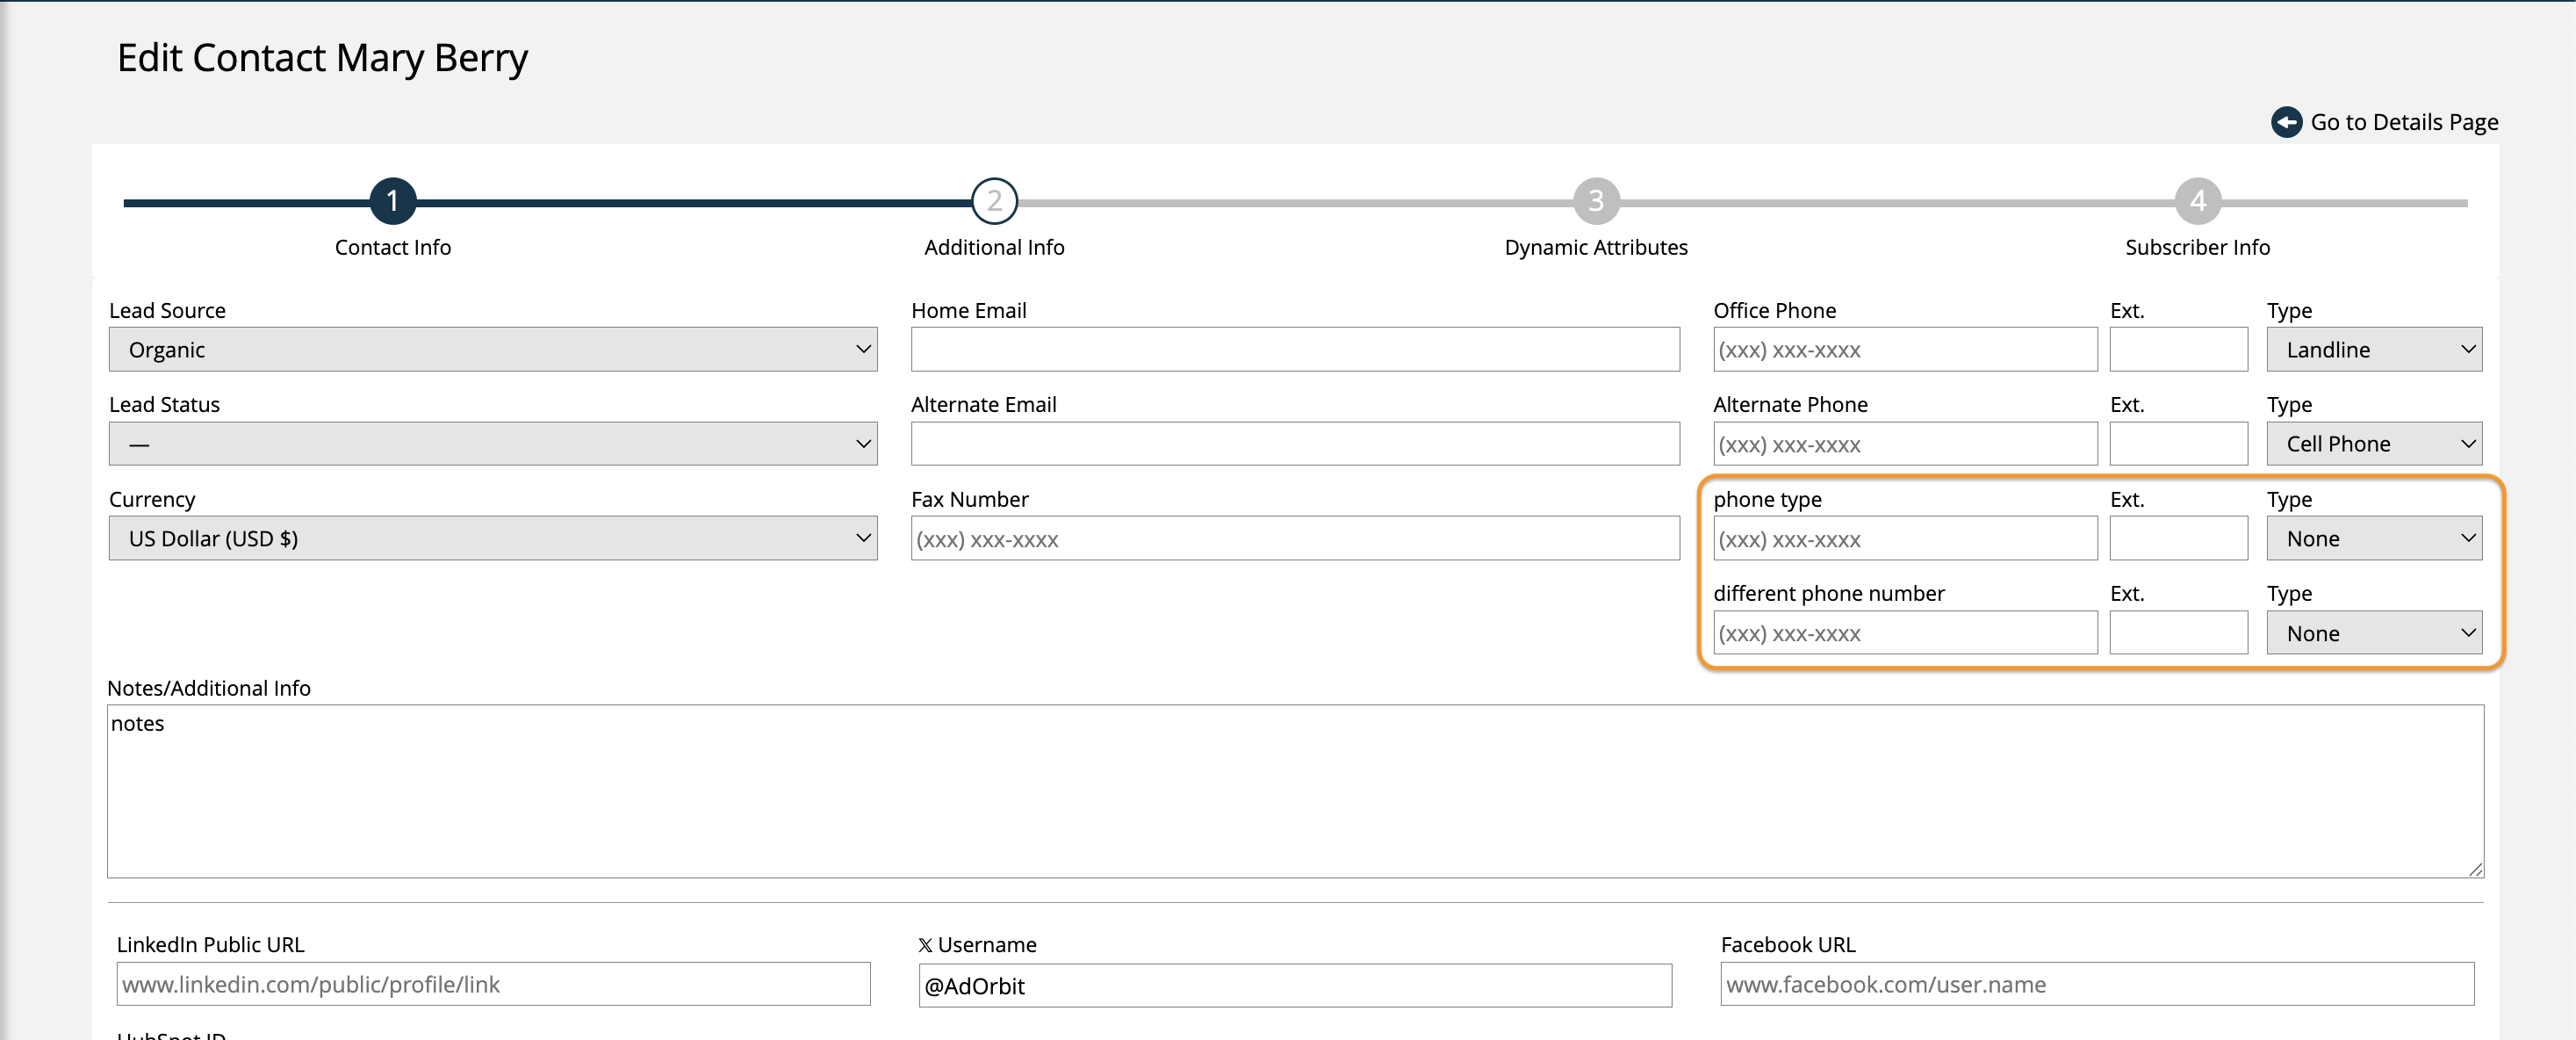This screenshot has width=2576, height=1040.
Task: Open step 4 Subscriber Info circle
Action: (2197, 202)
